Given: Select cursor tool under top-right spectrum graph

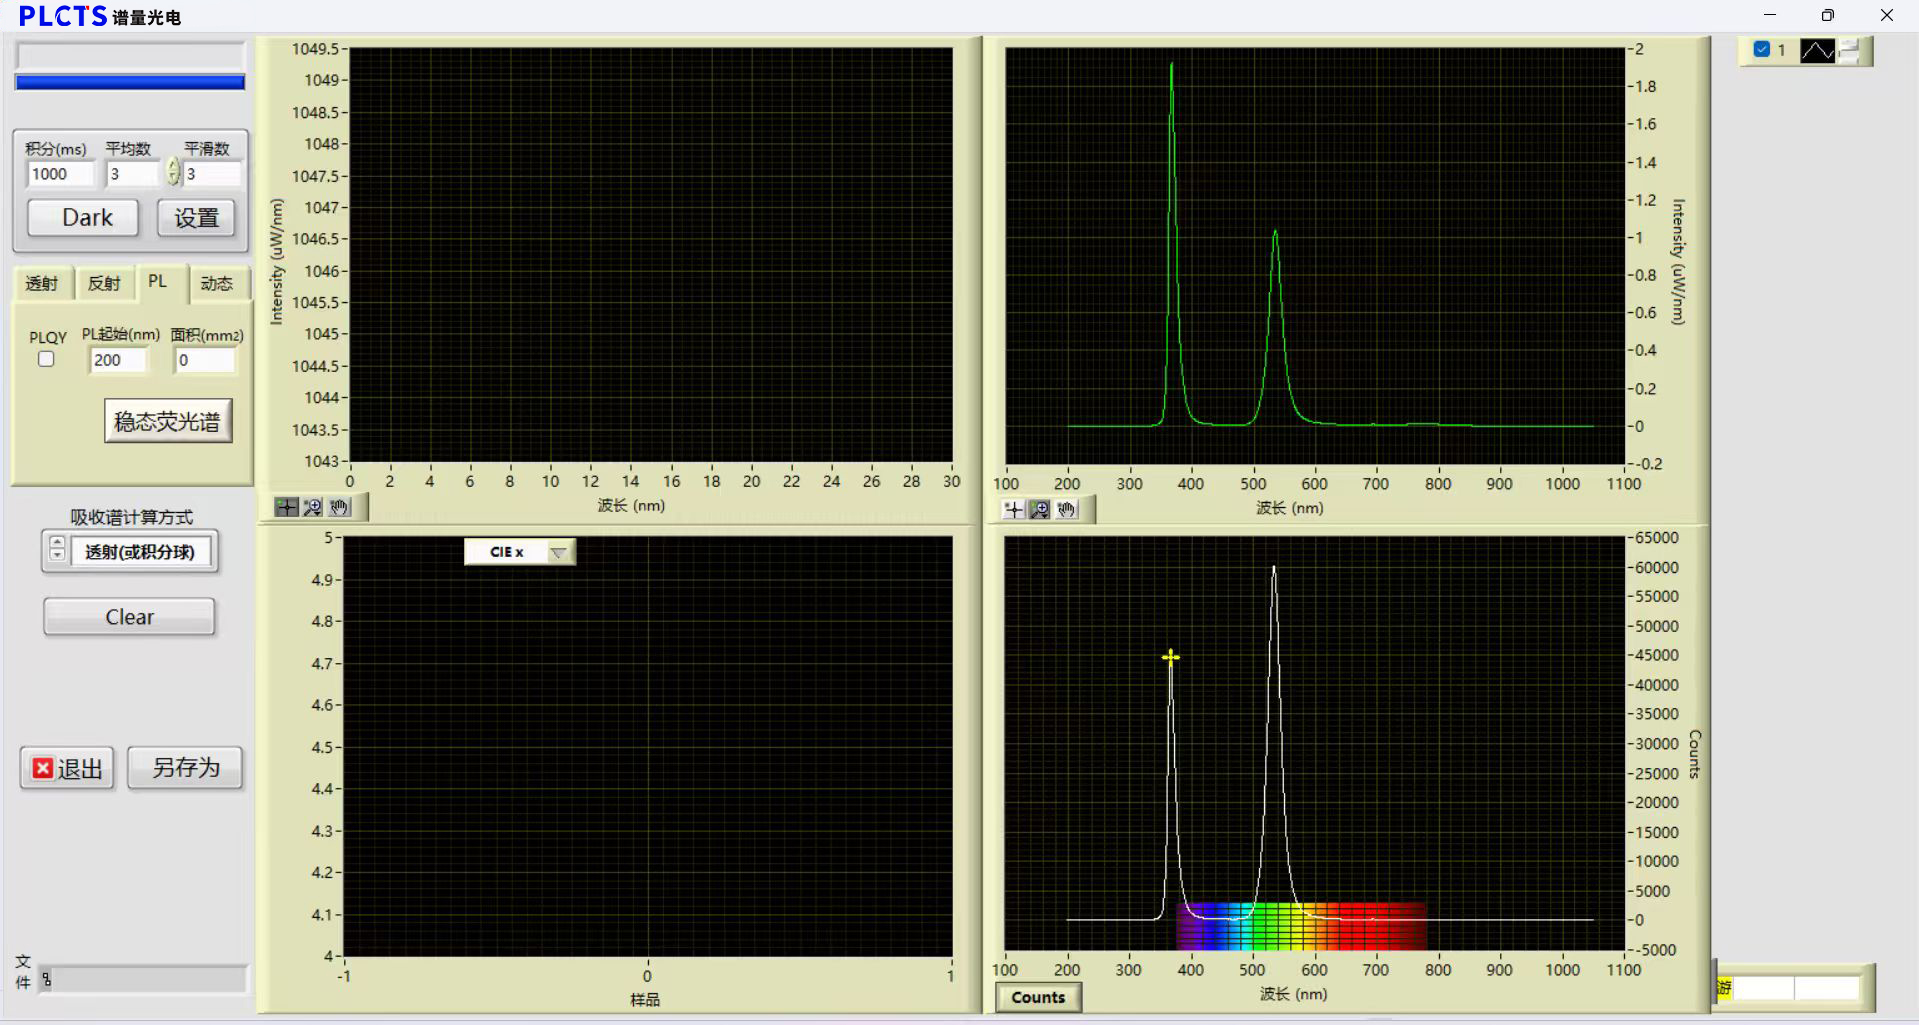Looking at the screenshot, I should click(x=1014, y=510).
